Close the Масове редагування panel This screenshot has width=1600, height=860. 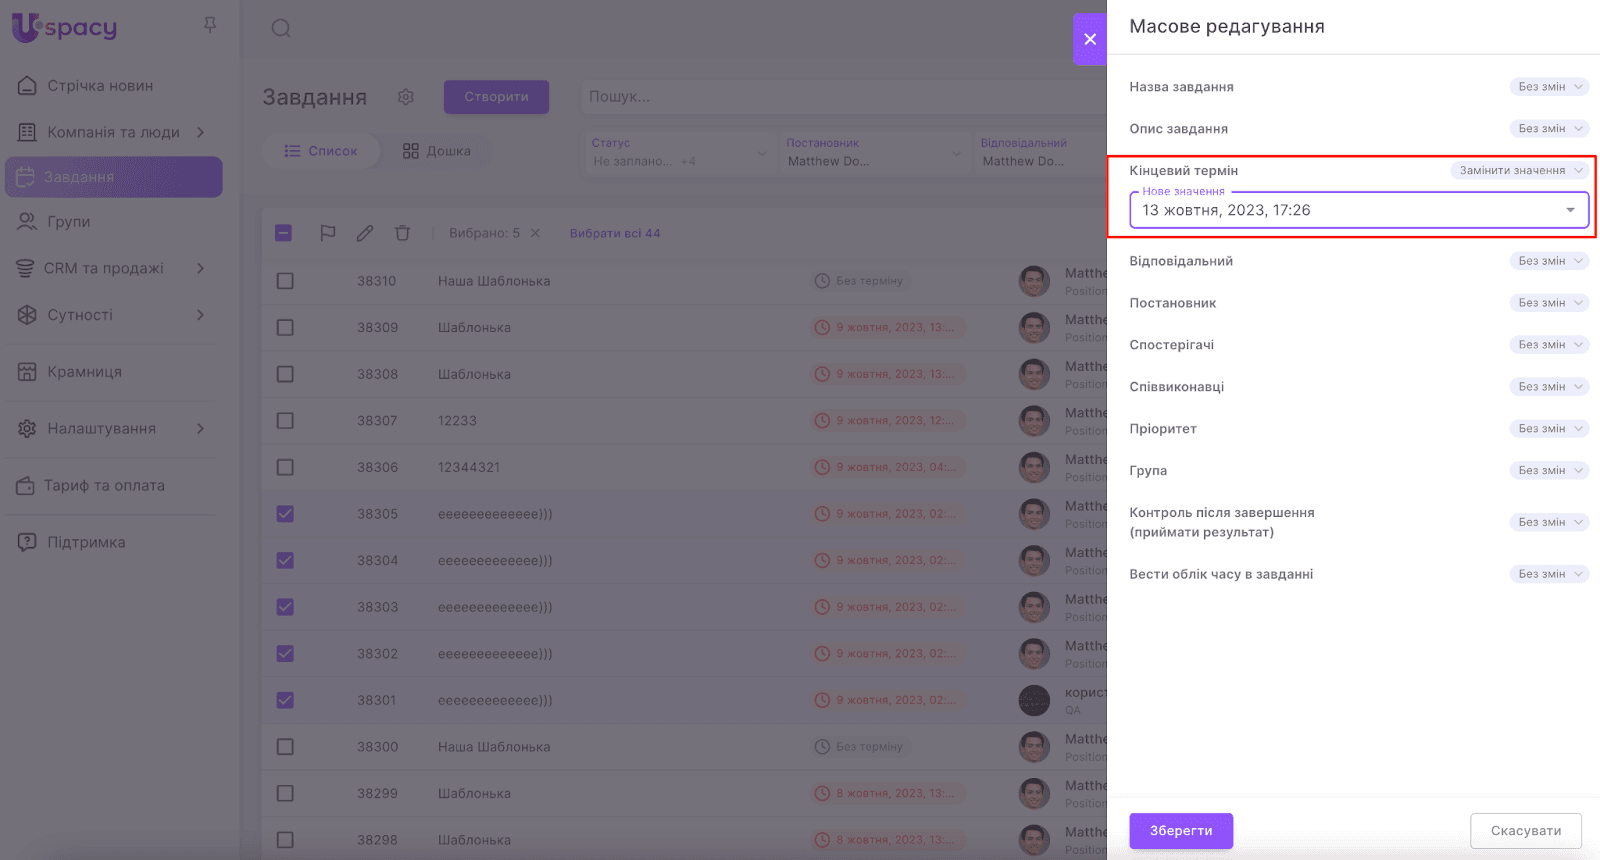point(1090,39)
